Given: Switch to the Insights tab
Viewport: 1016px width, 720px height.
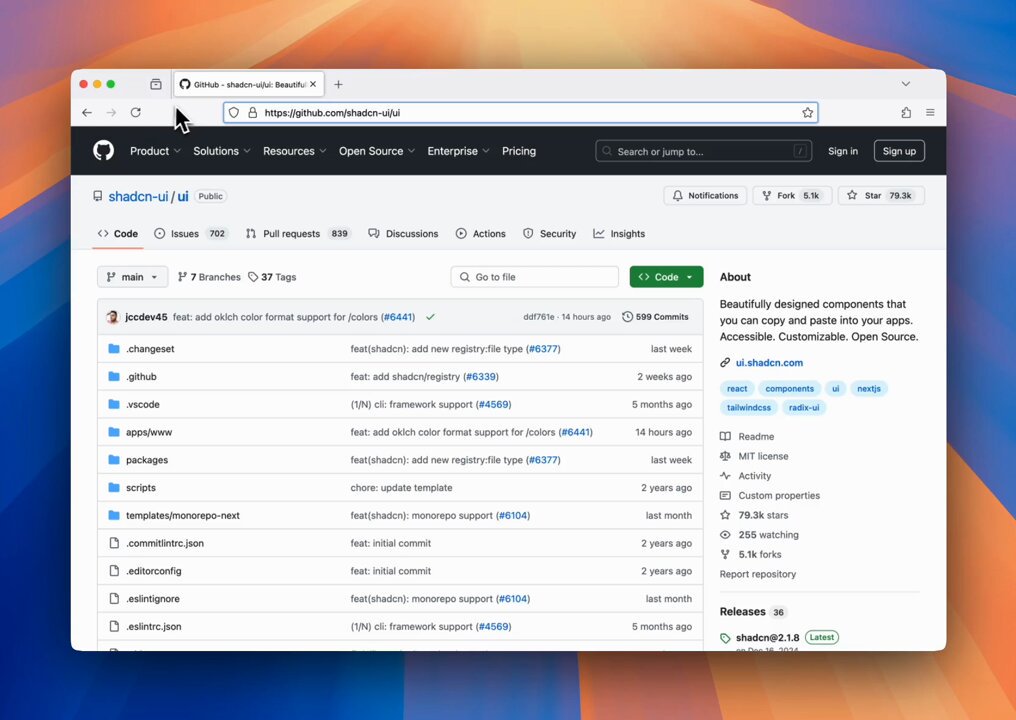Looking at the screenshot, I should tap(619, 233).
